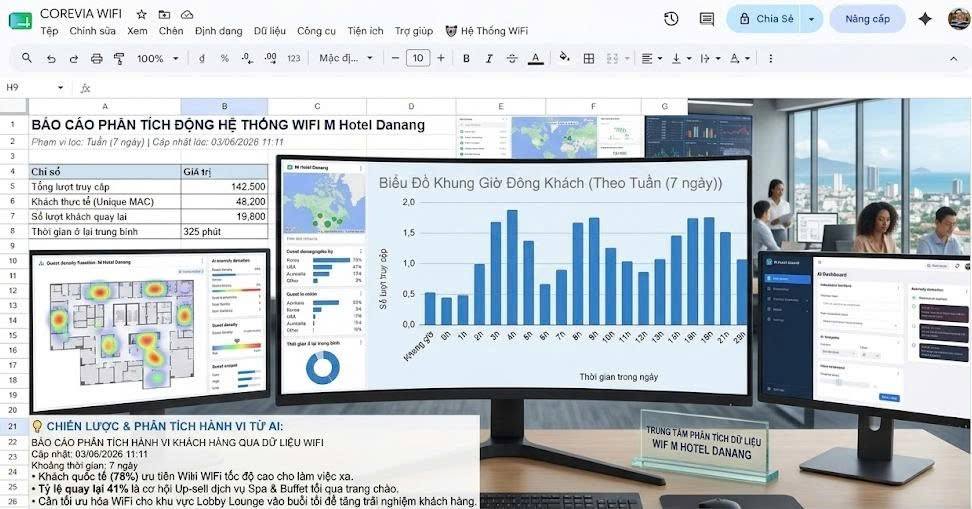Open the Hệ Thống WiFi menu
Screen dimensions: 972x509
[x=487, y=31]
